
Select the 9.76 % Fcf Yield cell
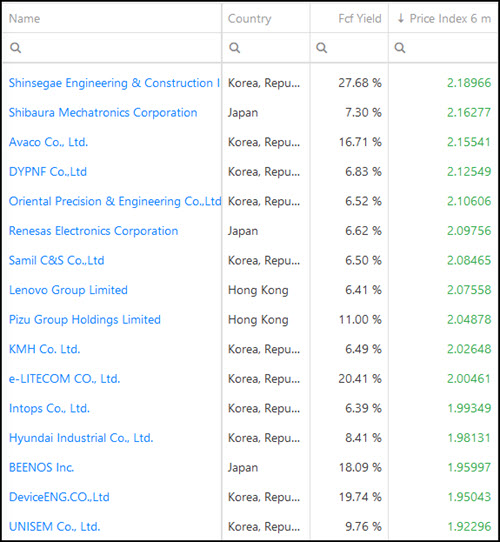tap(363, 527)
